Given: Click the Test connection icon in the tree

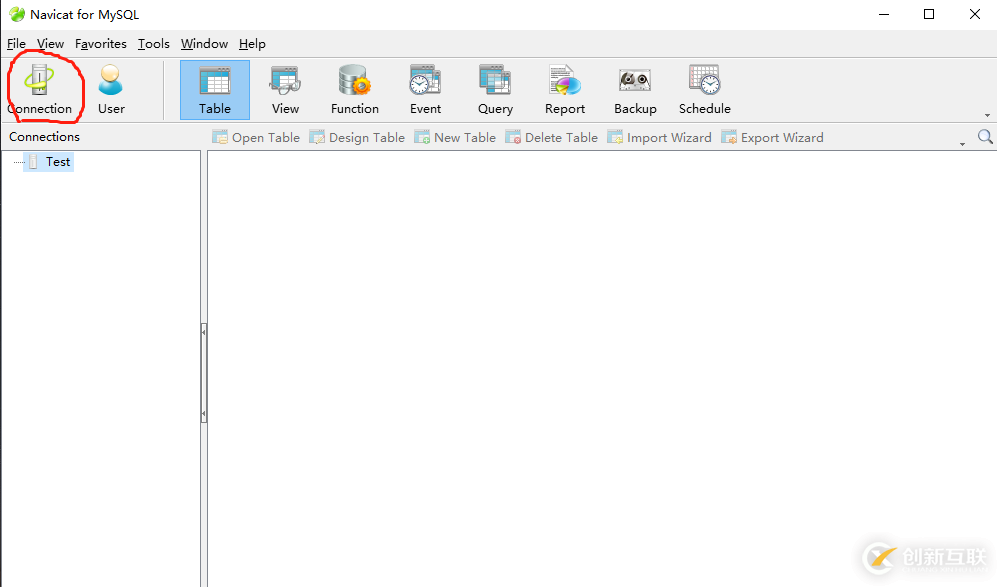Looking at the screenshot, I should 33,162.
